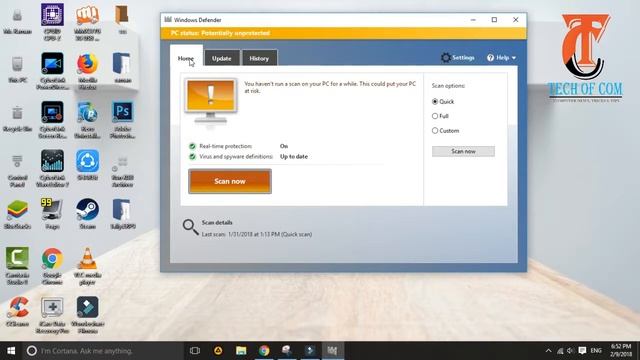This screenshot has height=360, width=640.
Task: Click the Scan details magnifier icon
Action: click(x=190, y=227)
